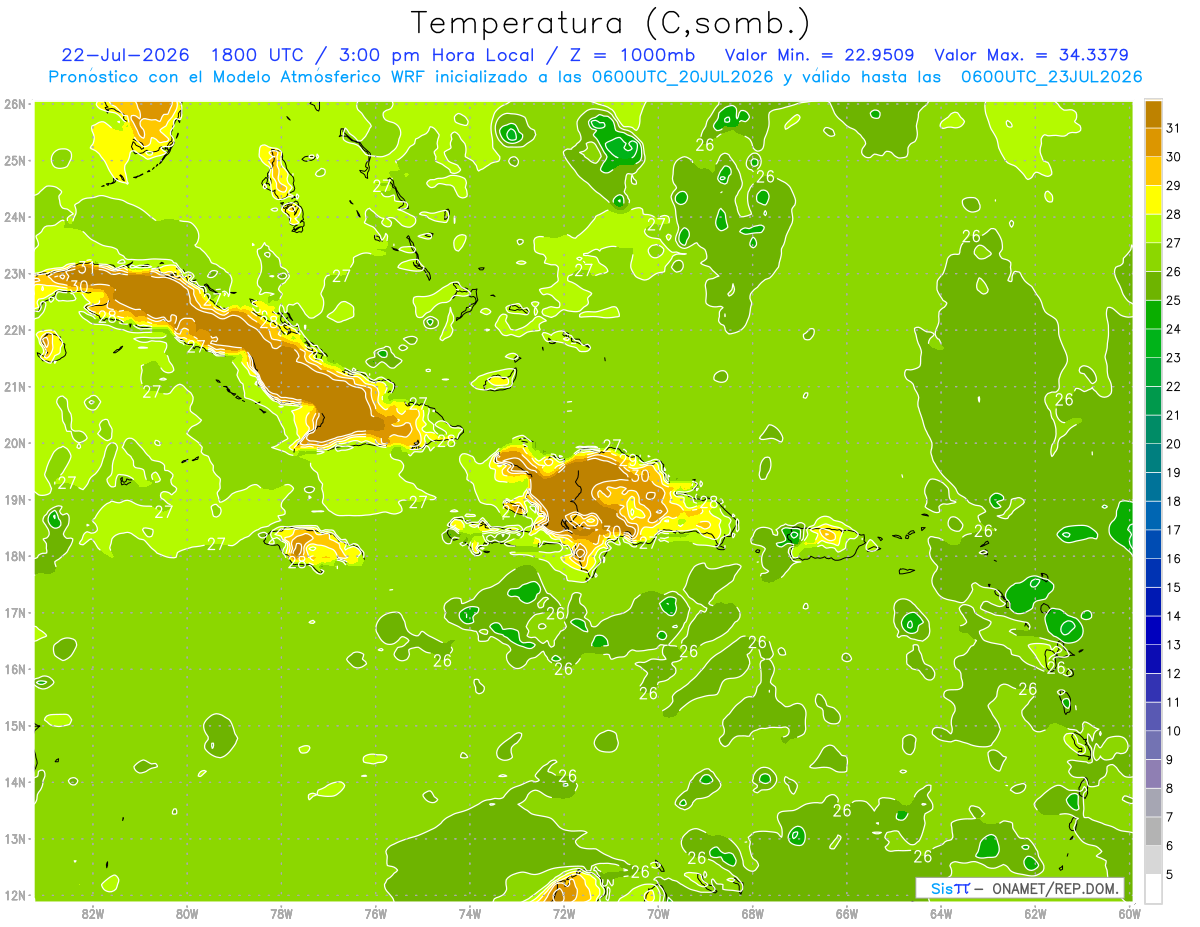
Task: Click the "78W" longitude axis label
Action: [281, 913]
